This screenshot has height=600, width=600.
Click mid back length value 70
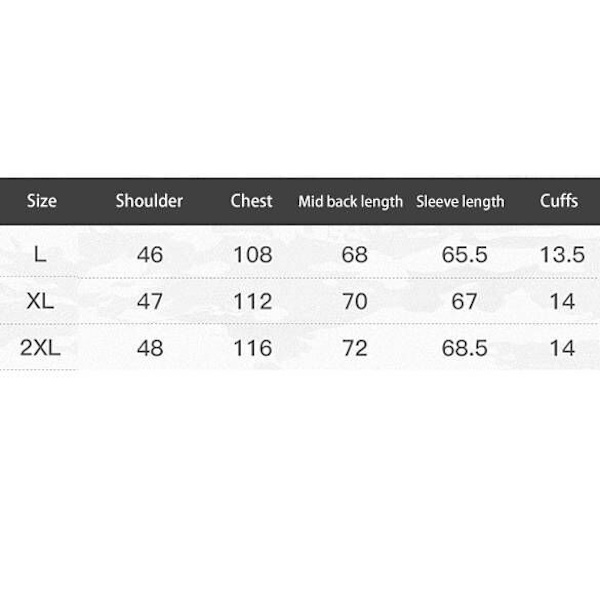355,301
